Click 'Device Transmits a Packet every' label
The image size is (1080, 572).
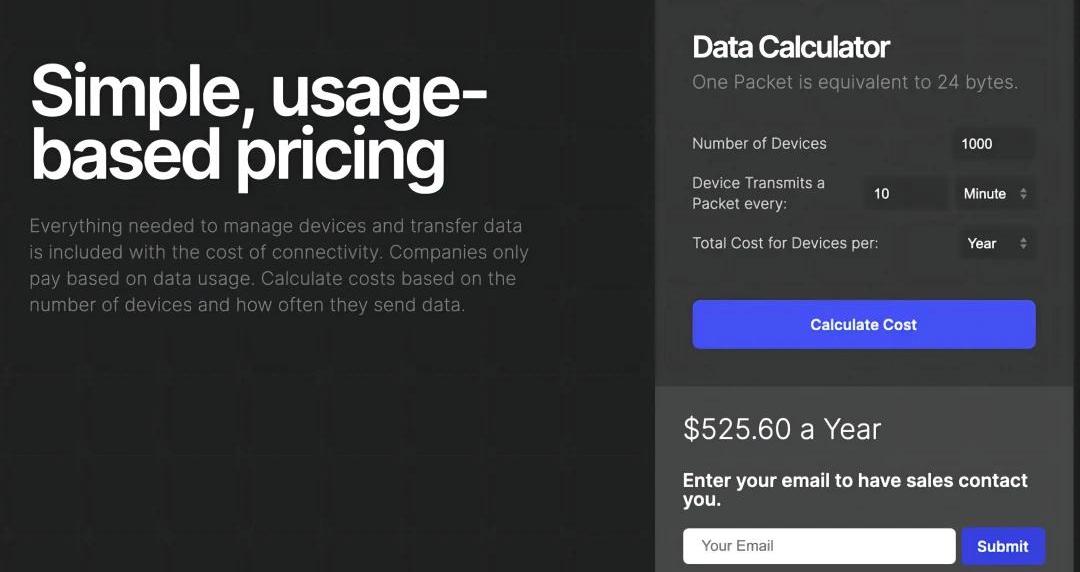(758, 193)
